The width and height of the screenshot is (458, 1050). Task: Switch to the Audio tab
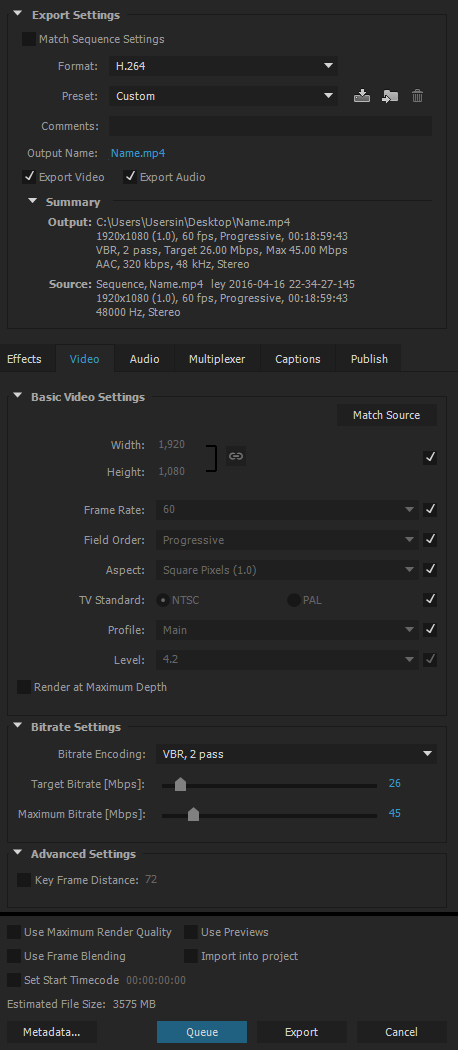(145, 359)
